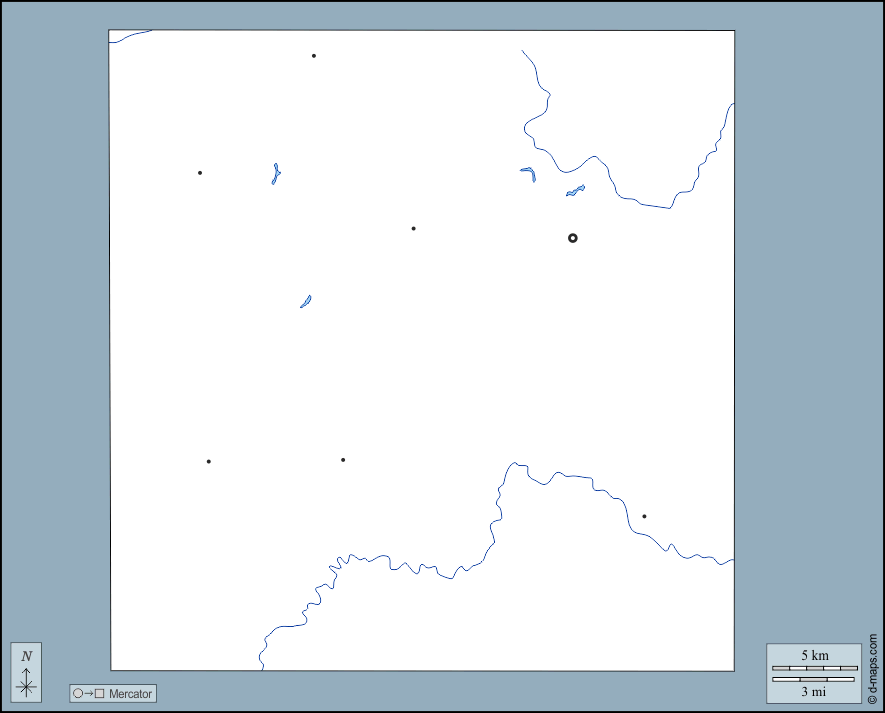Click the small isolated lake in the west-center
885x713 pixels.
306,301
